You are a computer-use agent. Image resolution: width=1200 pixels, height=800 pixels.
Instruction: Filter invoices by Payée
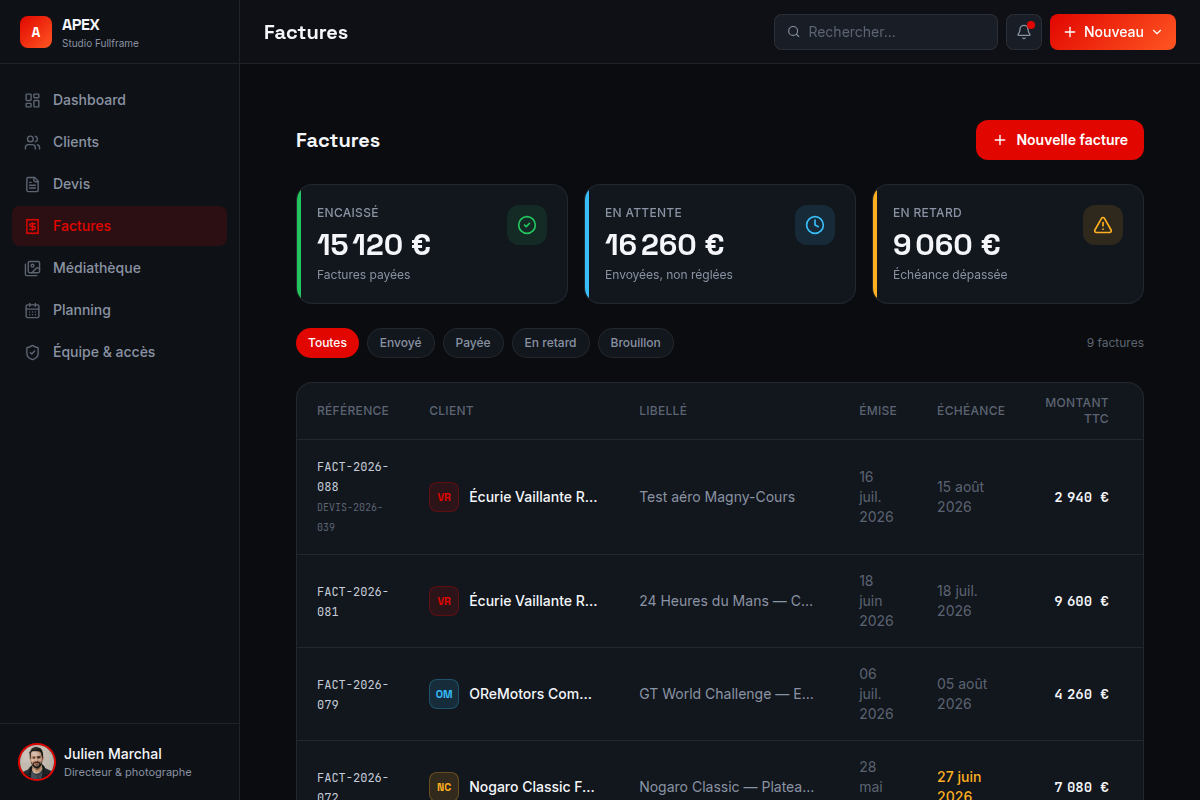(x=473, y=343)
